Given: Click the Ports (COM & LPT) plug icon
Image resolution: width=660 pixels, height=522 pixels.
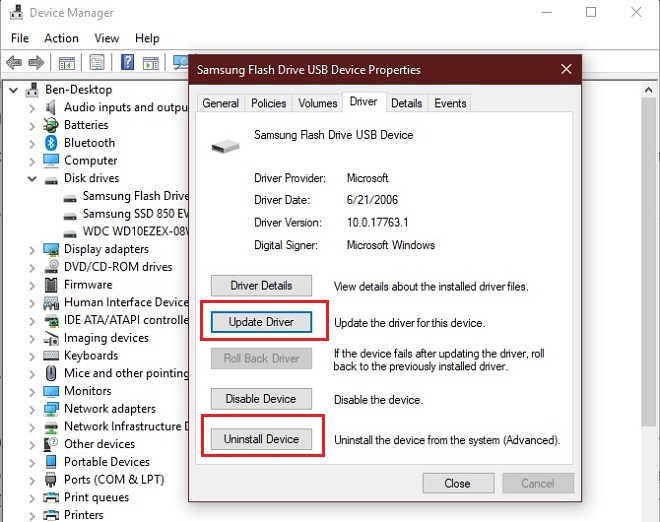Looking at the screenshot, I should [x=51, y=479].
